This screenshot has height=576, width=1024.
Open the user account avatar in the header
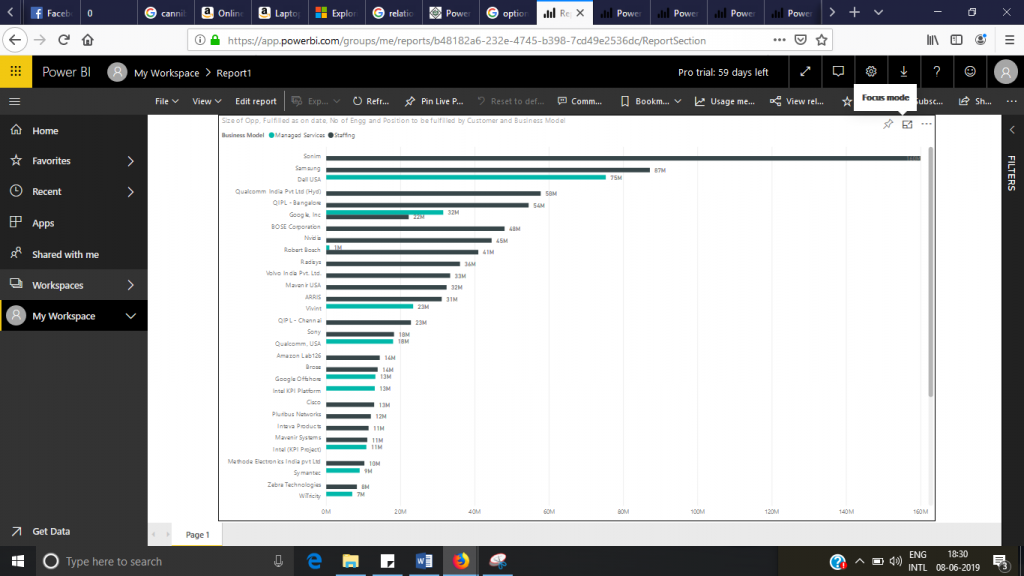pos(1005,72)
